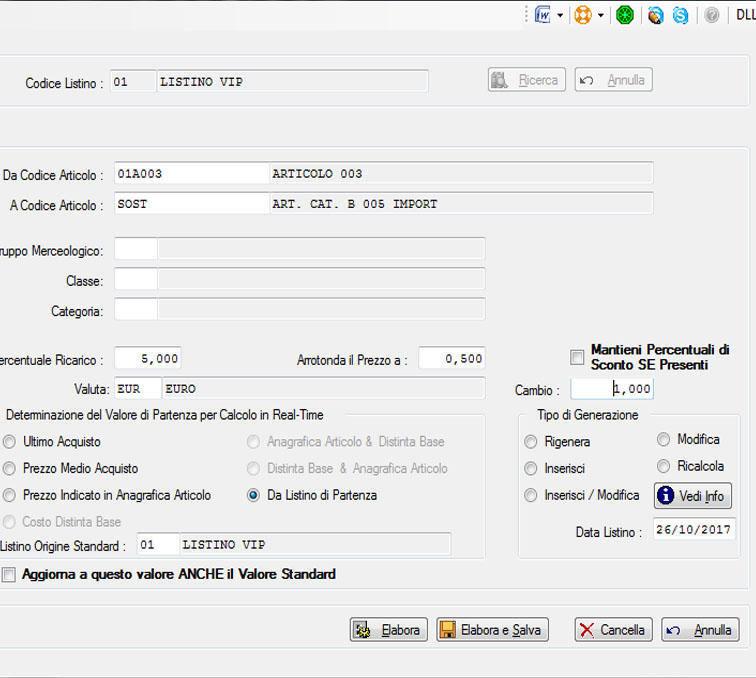This screenshot has width=756, height=678.
Task: Select Rigenera generation type
Action: point(530,442)
